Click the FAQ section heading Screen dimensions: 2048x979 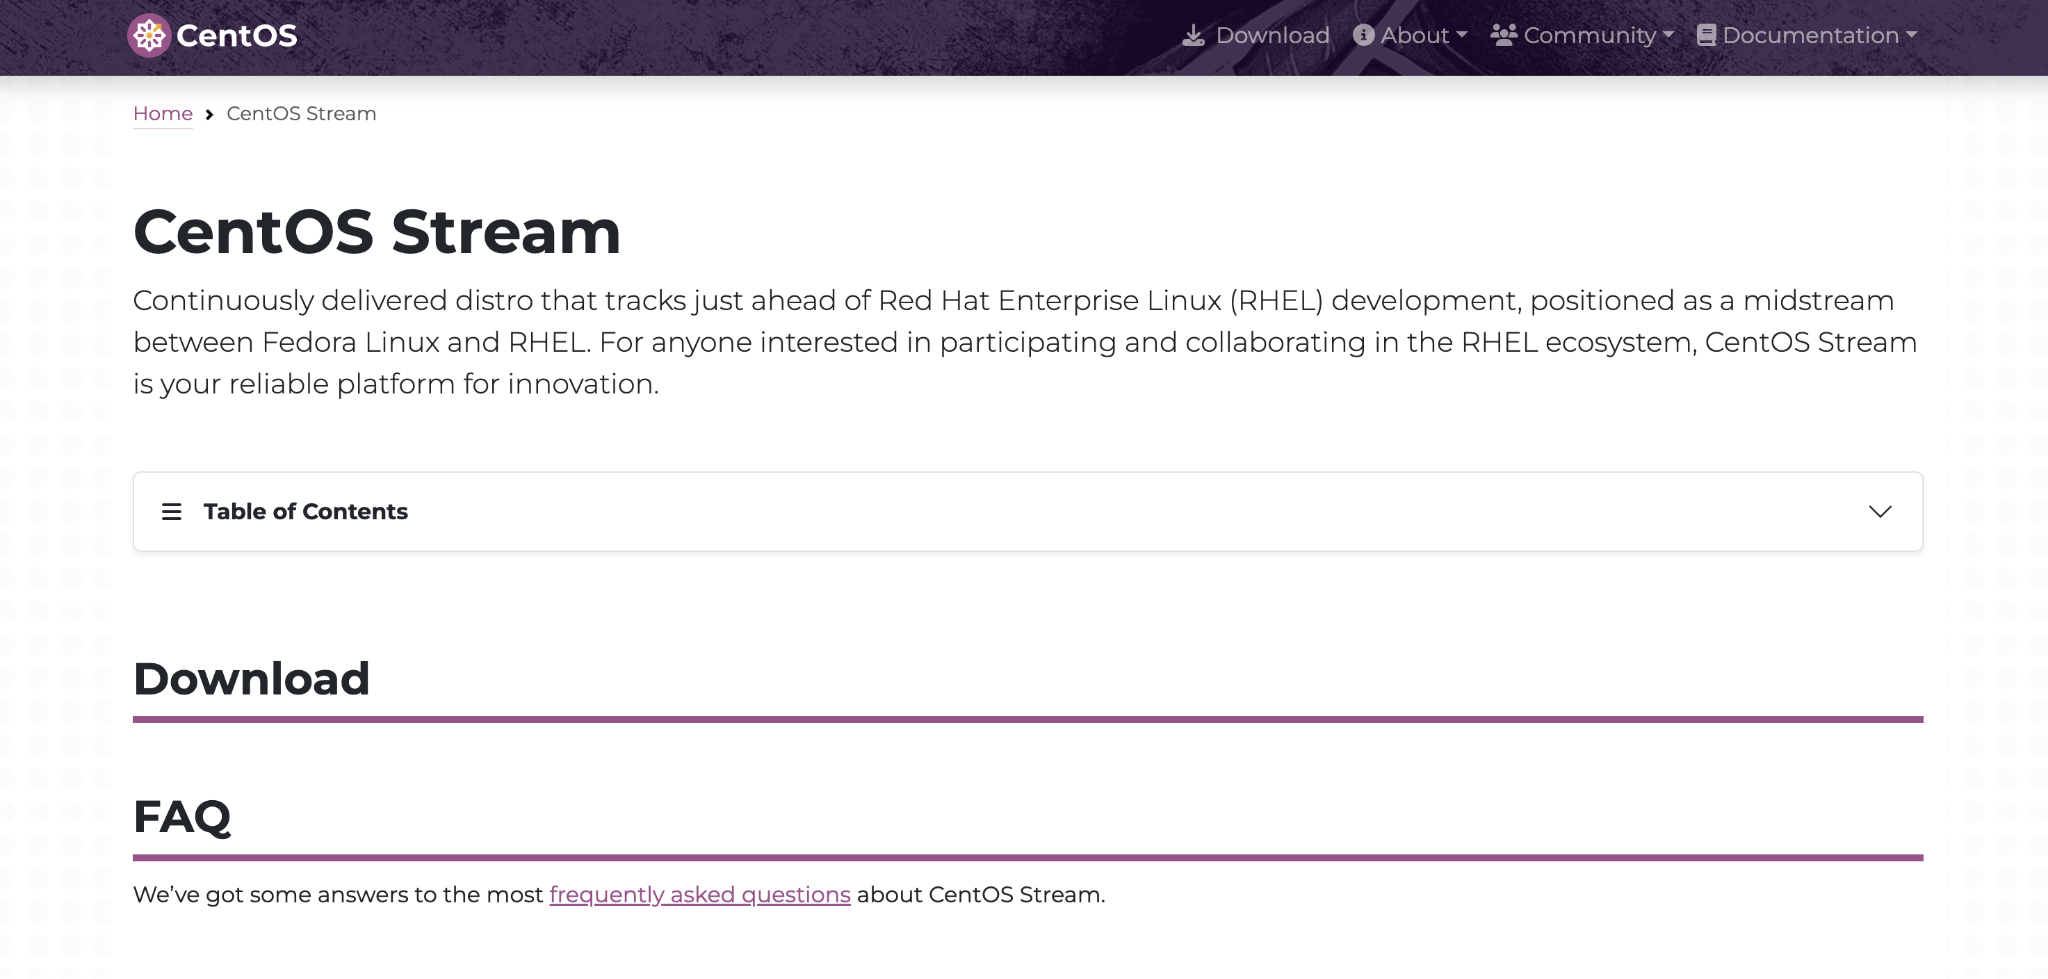[x=182, y=817]
